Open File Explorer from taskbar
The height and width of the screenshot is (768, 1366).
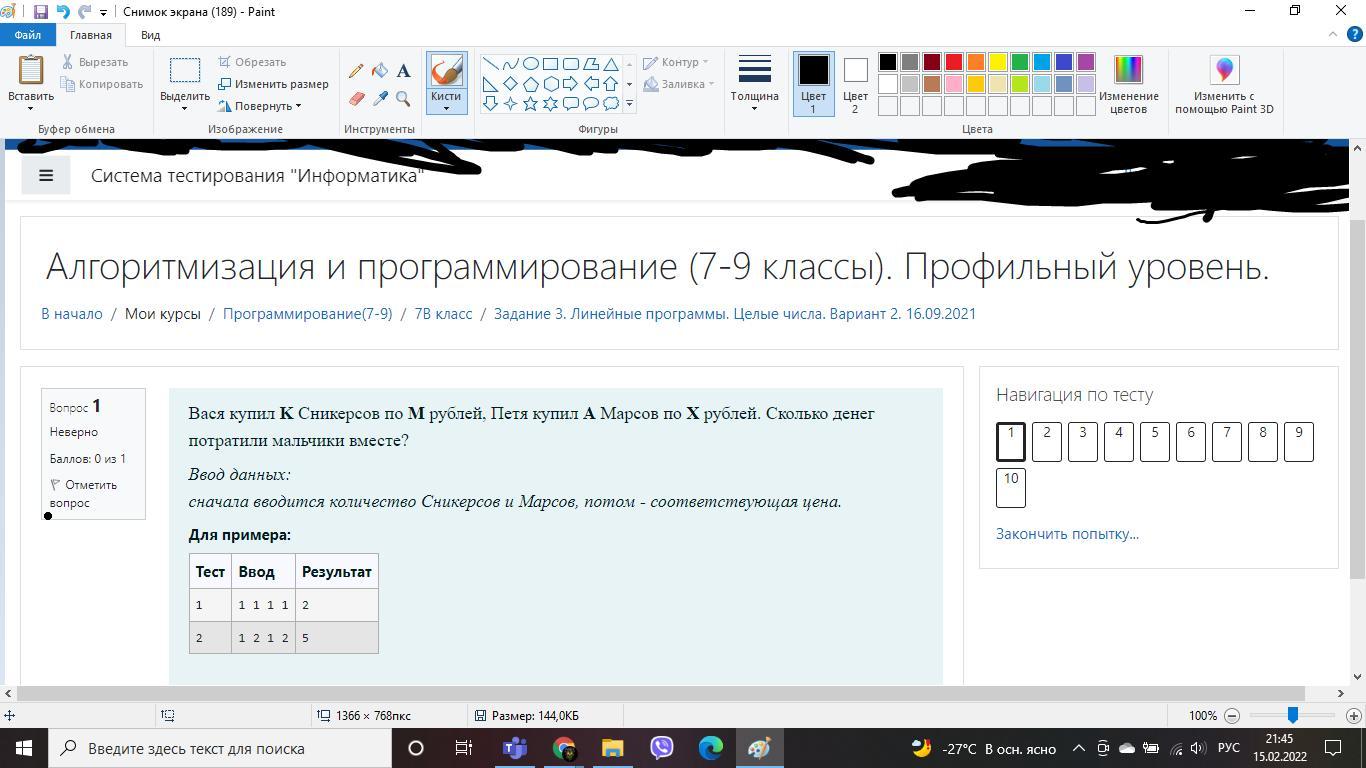613,748
